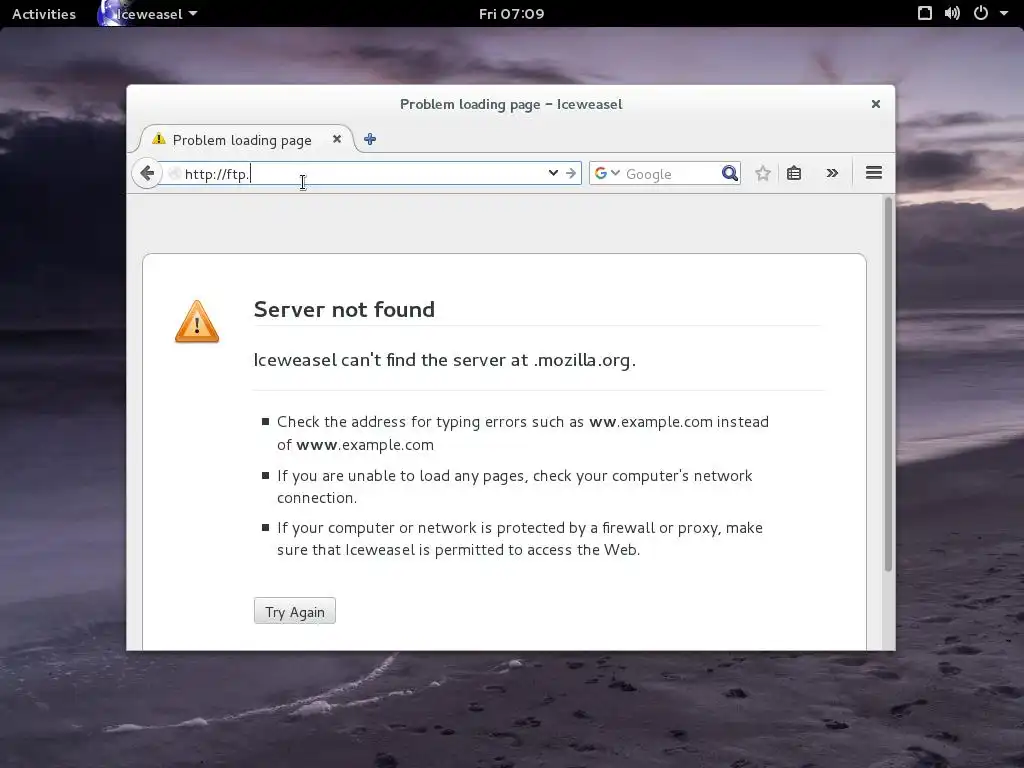The width and height of the screenshot is (1024, 768).
Task: Open the hamburger menu
Action: (x=874, y=173)
